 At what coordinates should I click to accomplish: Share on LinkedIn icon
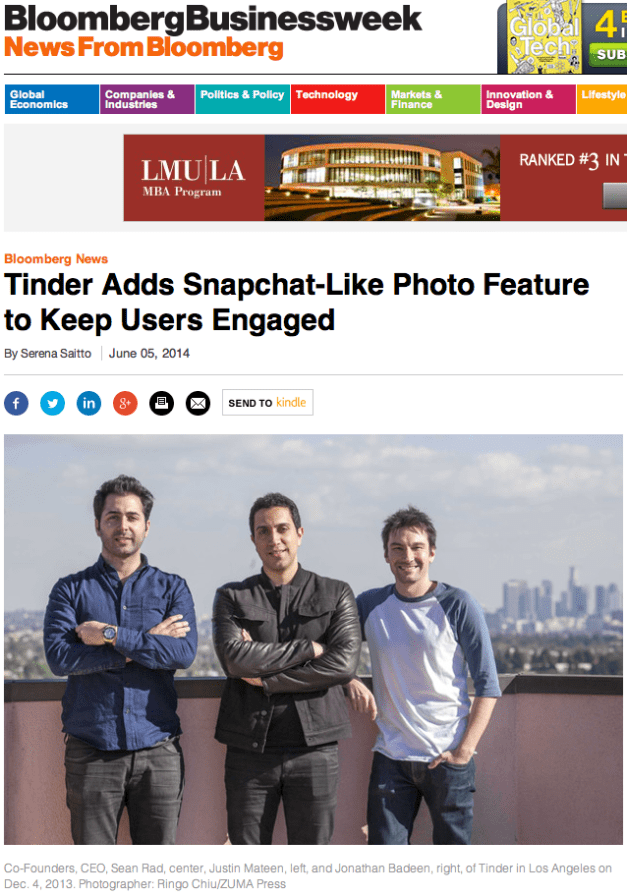[x=89, y=403]
